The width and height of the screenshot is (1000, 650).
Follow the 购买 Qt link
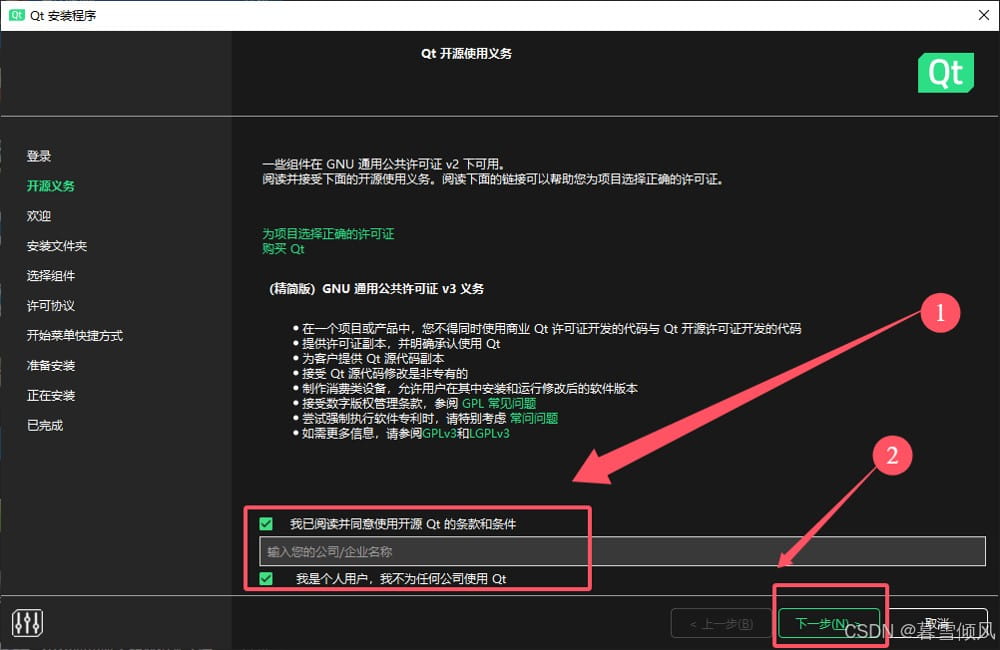(x=283, y=249)
